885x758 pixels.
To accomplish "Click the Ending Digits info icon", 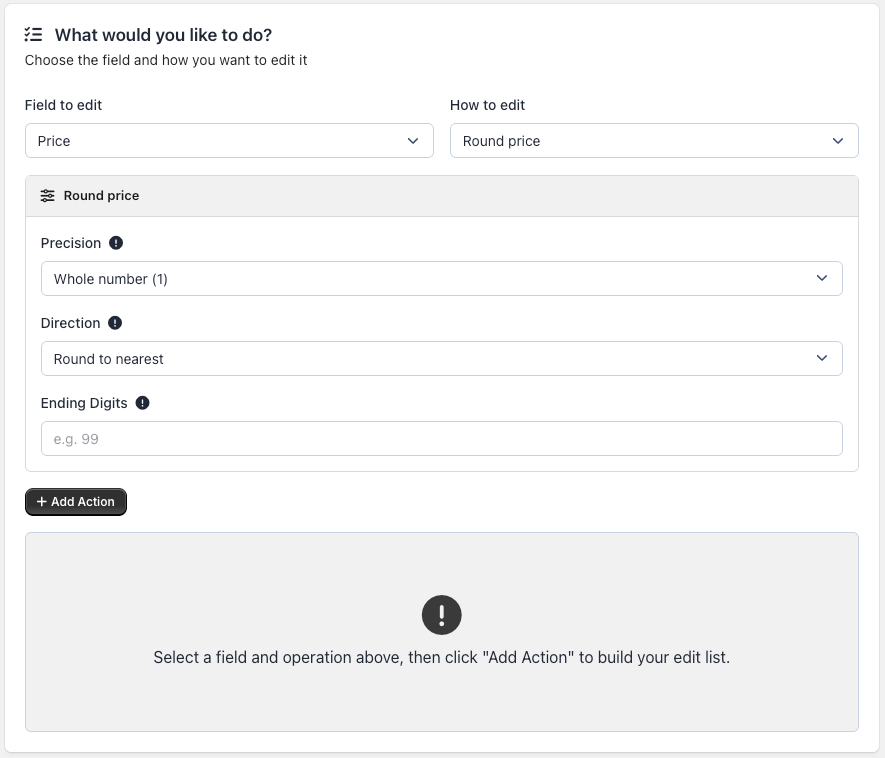I will pyautogui.click(x=142, y=403).
